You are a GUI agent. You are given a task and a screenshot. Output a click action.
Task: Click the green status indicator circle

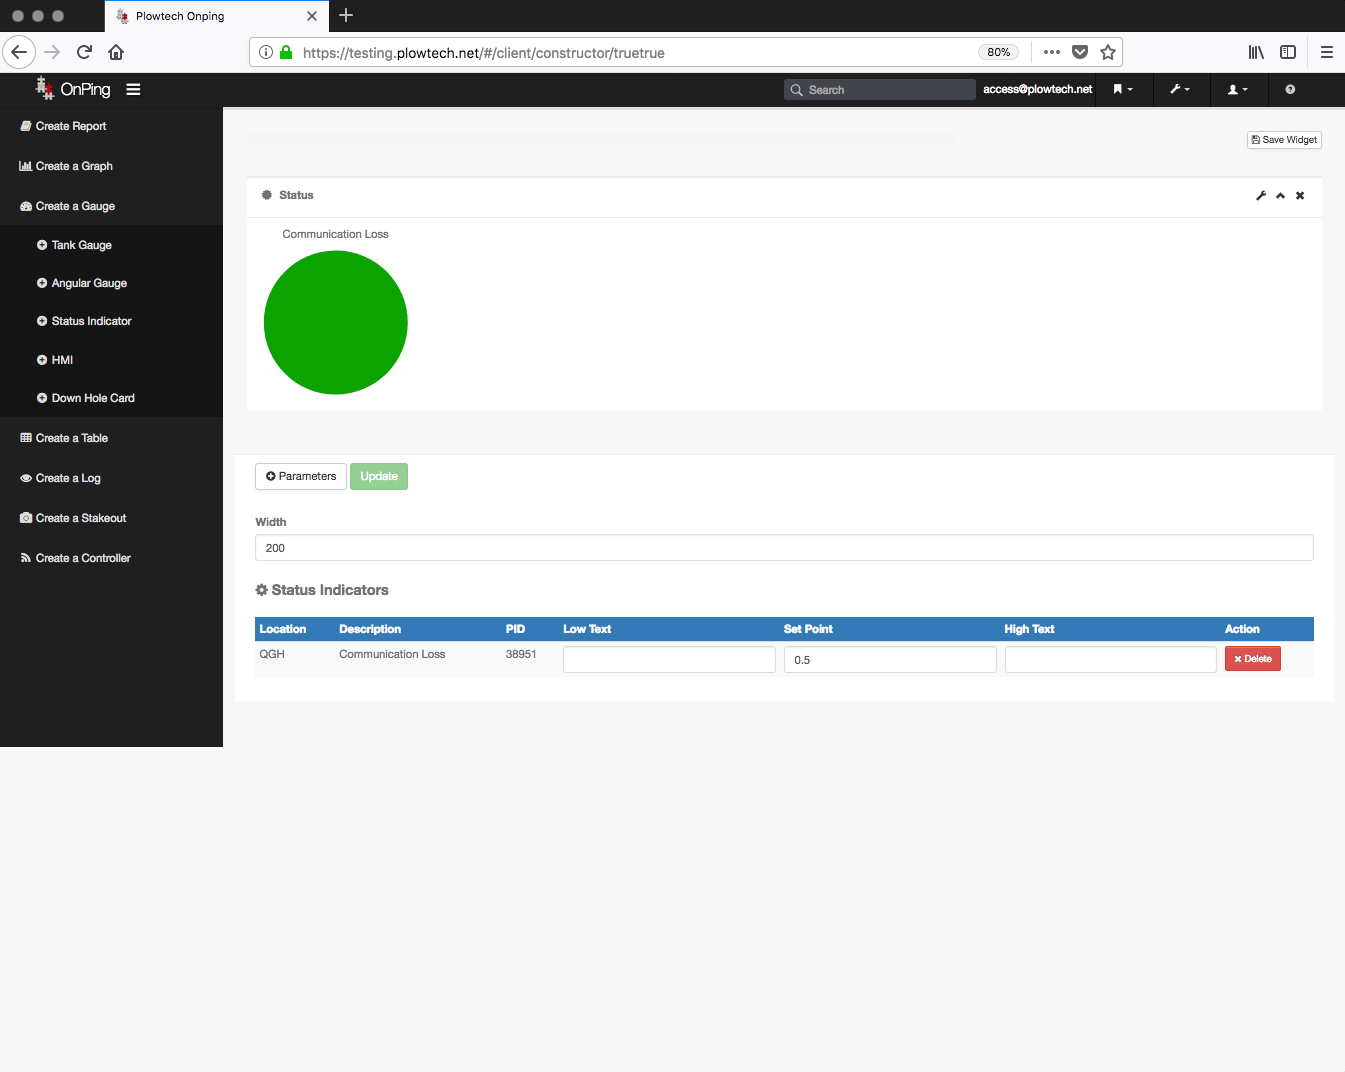[x=336, y=323]
